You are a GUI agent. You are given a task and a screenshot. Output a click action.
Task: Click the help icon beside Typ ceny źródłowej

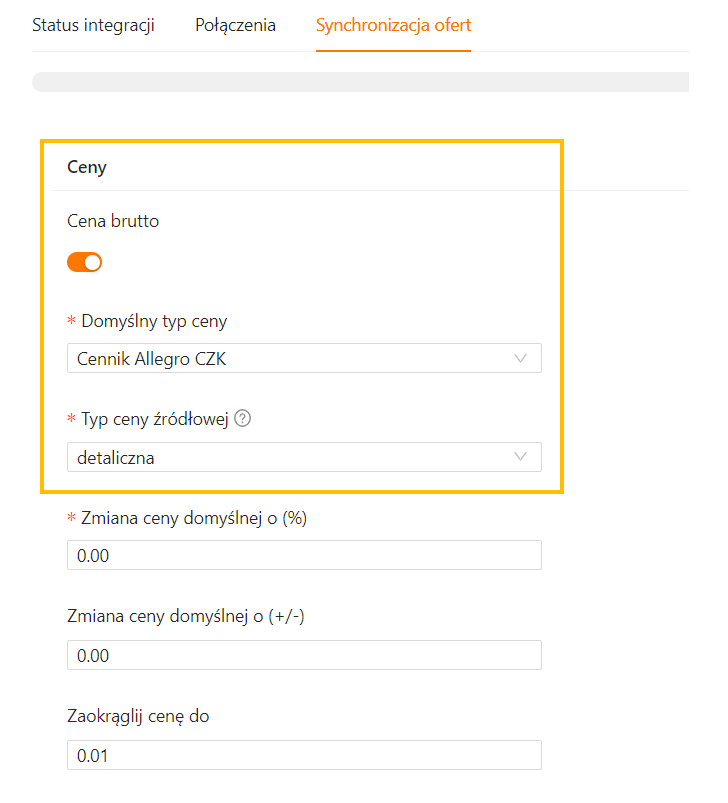(x=242, y=420)
